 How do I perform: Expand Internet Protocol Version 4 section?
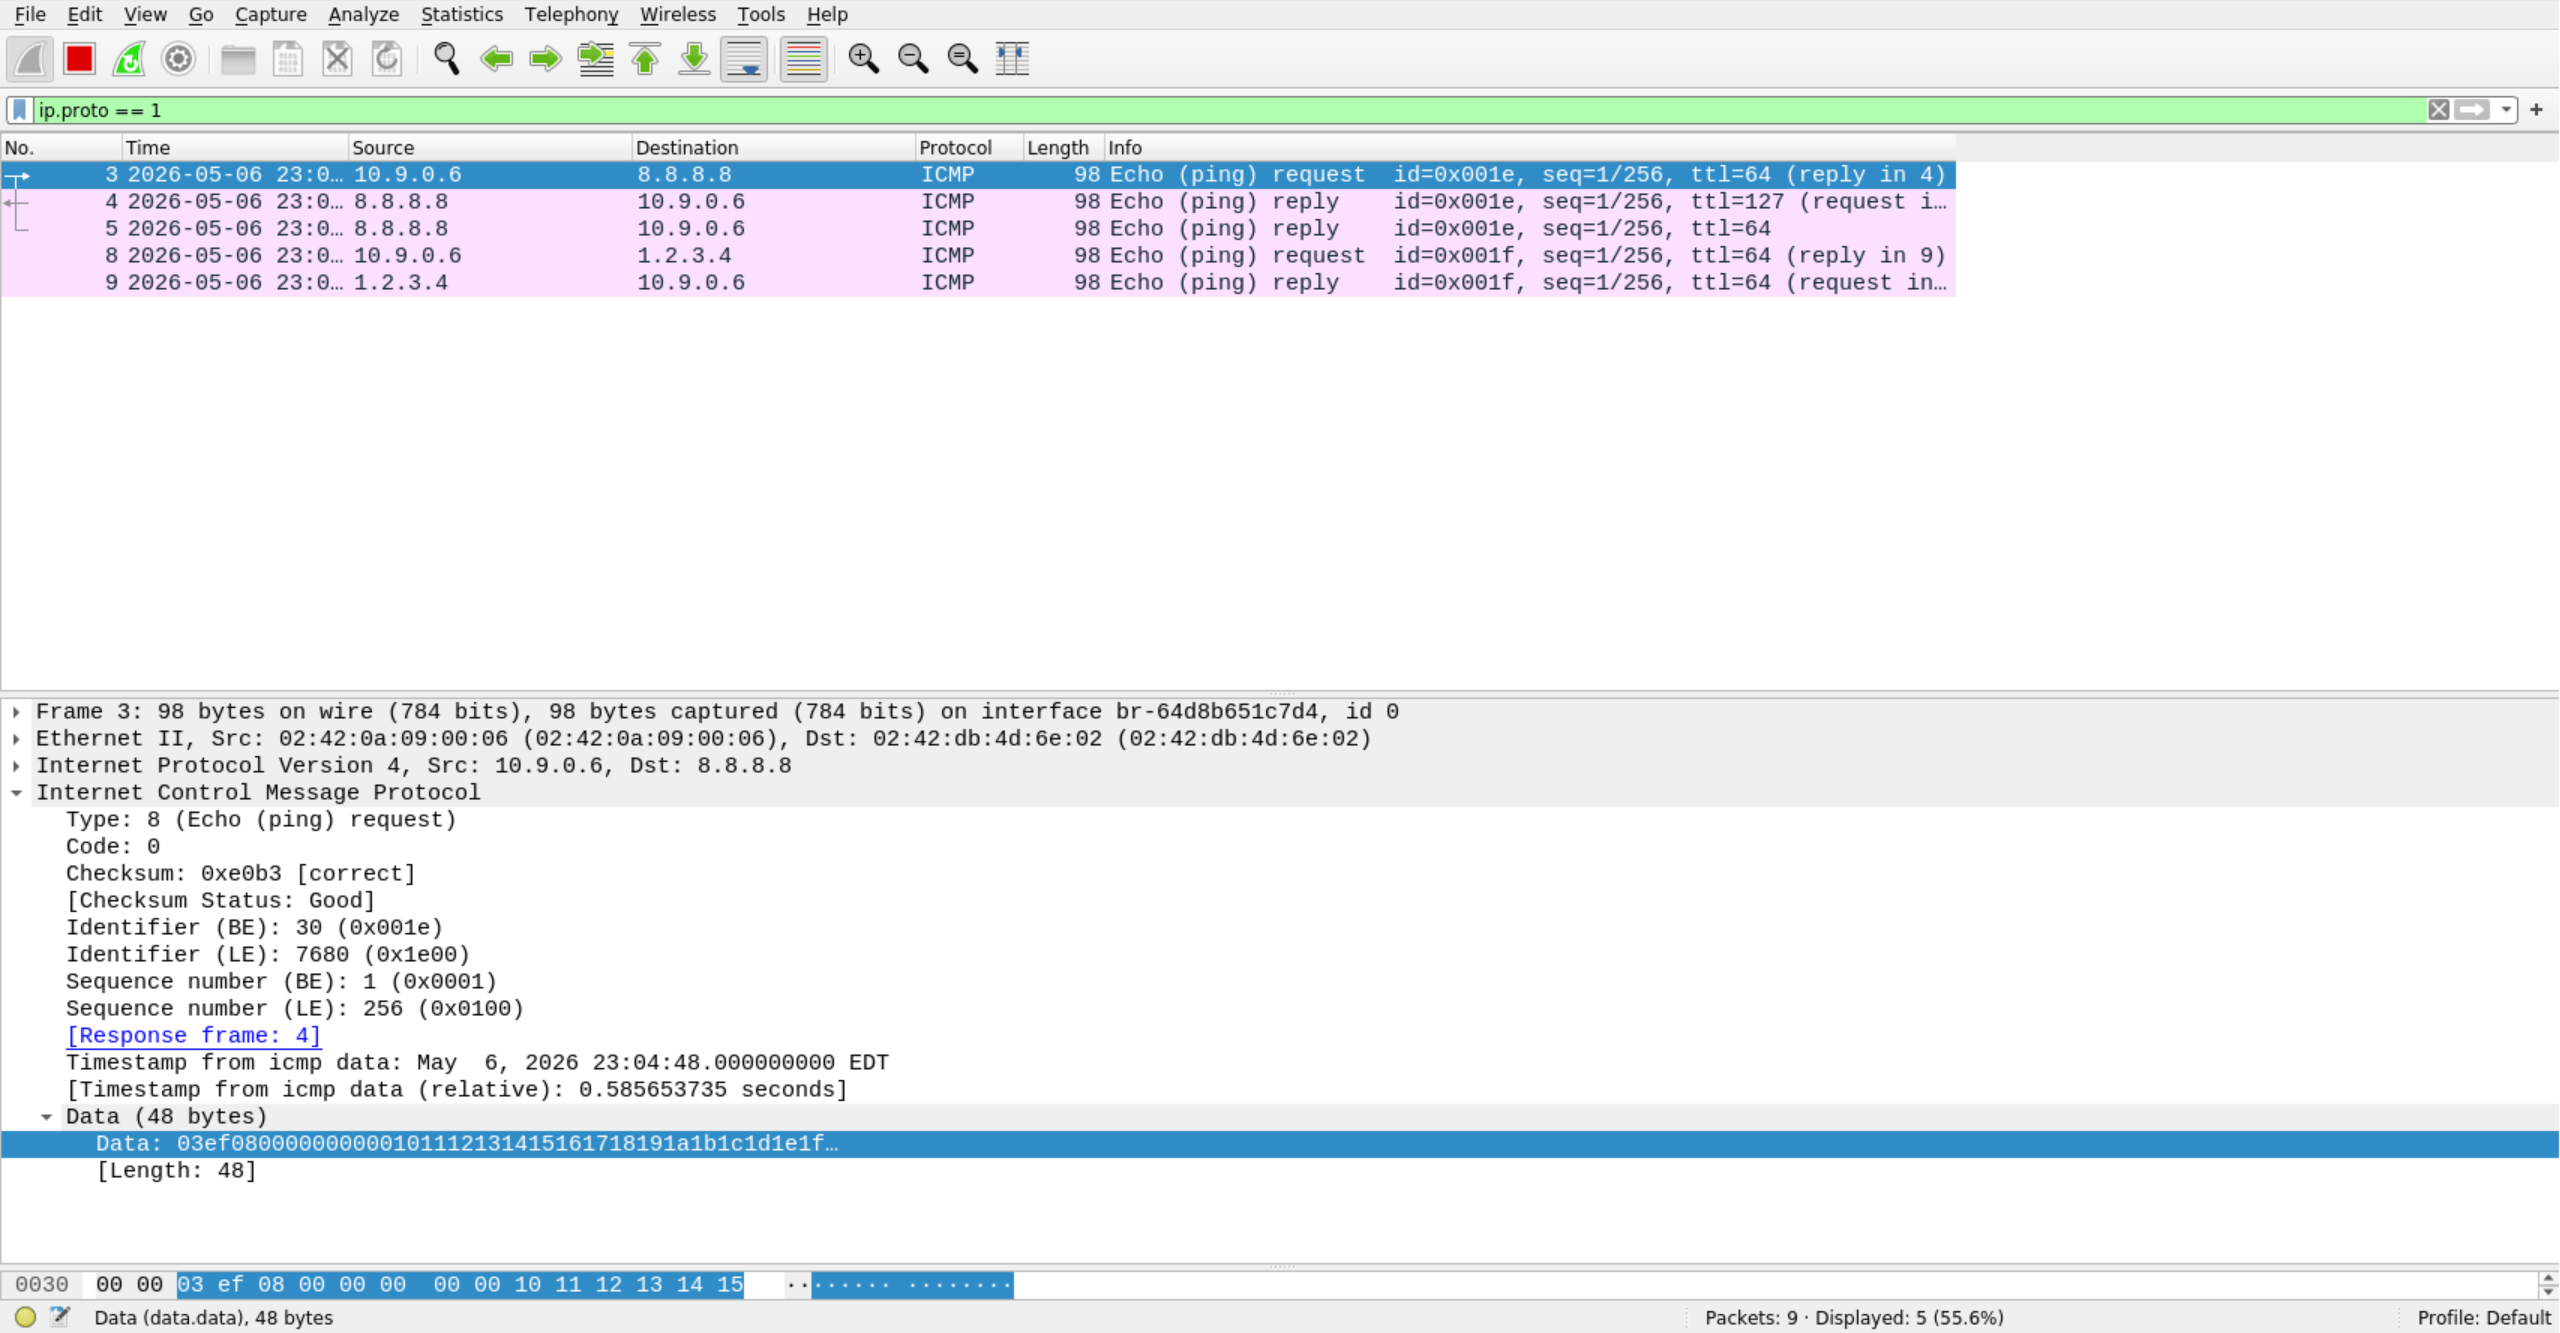(x=16, y=766)
